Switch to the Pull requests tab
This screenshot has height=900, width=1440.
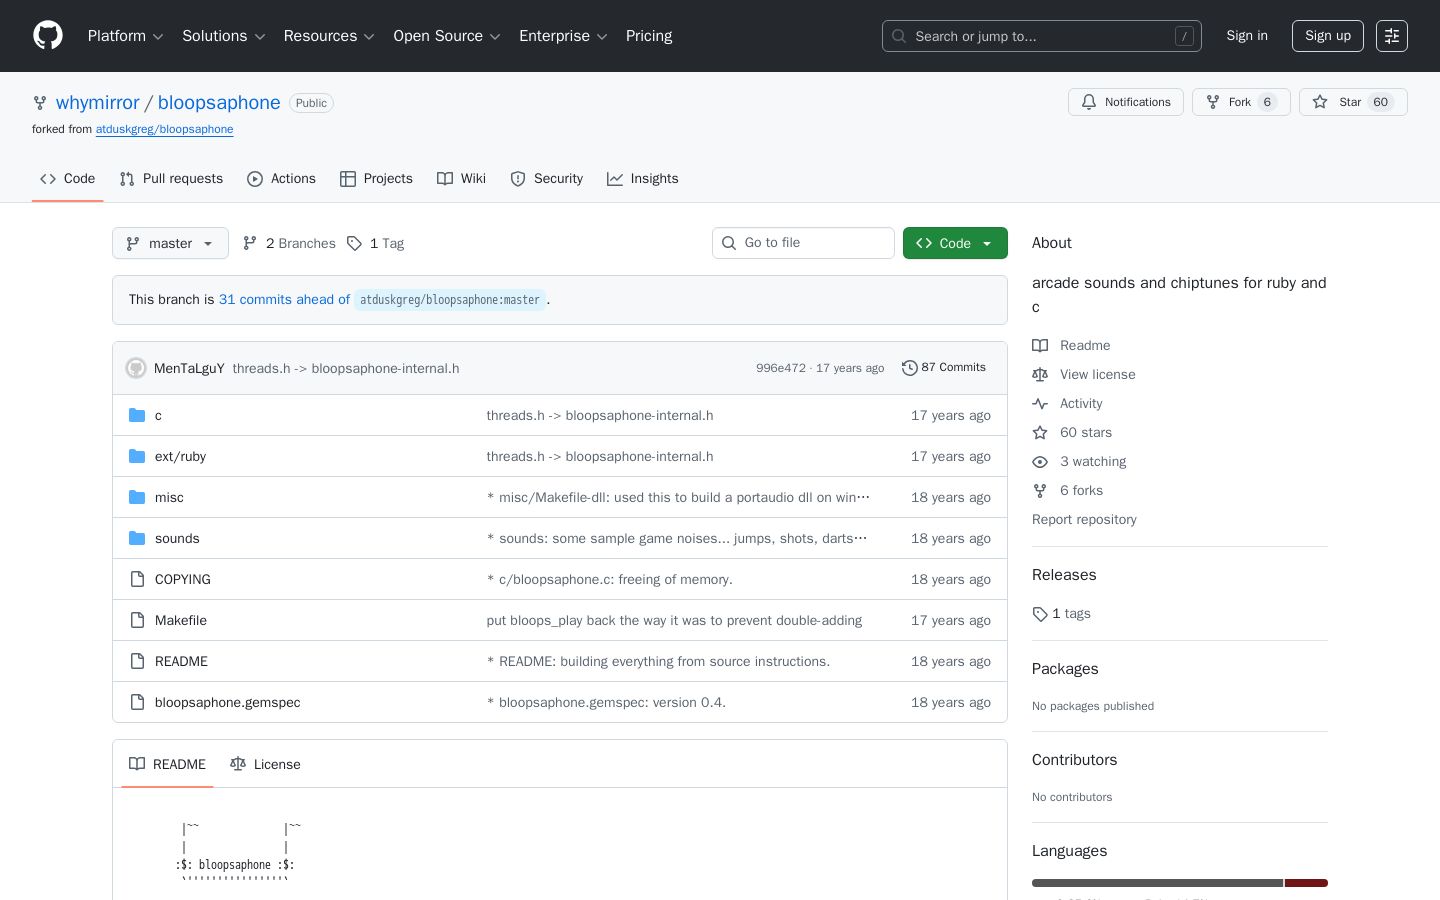171,179
